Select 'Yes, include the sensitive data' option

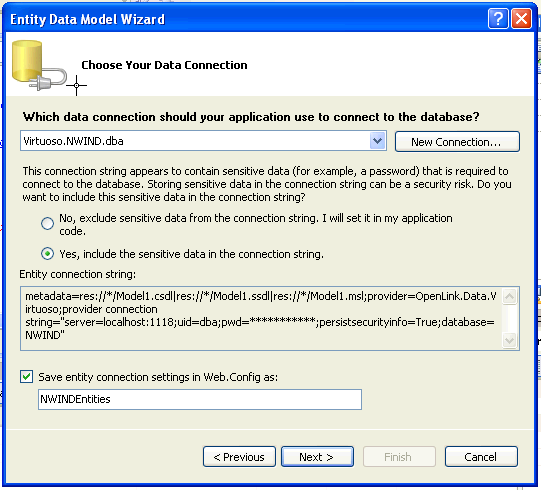48,254
